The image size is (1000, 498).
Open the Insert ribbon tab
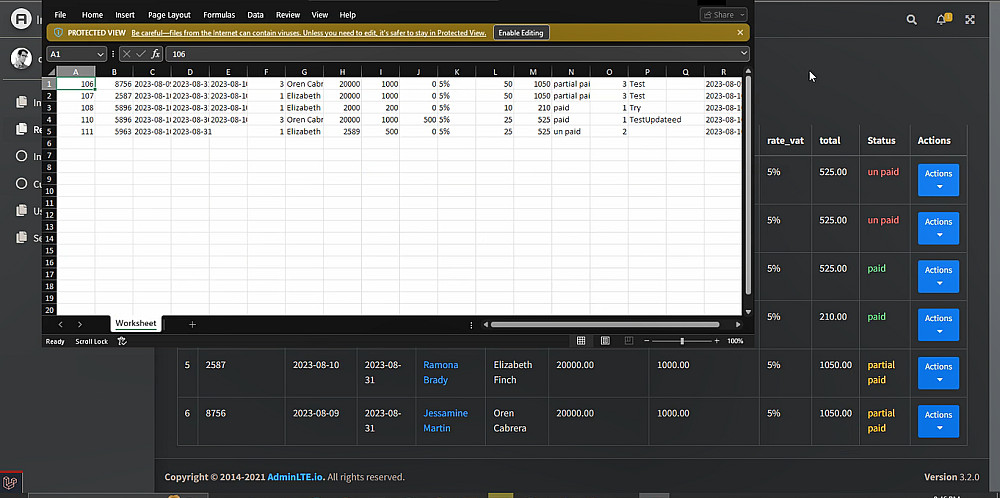[125, 15]
